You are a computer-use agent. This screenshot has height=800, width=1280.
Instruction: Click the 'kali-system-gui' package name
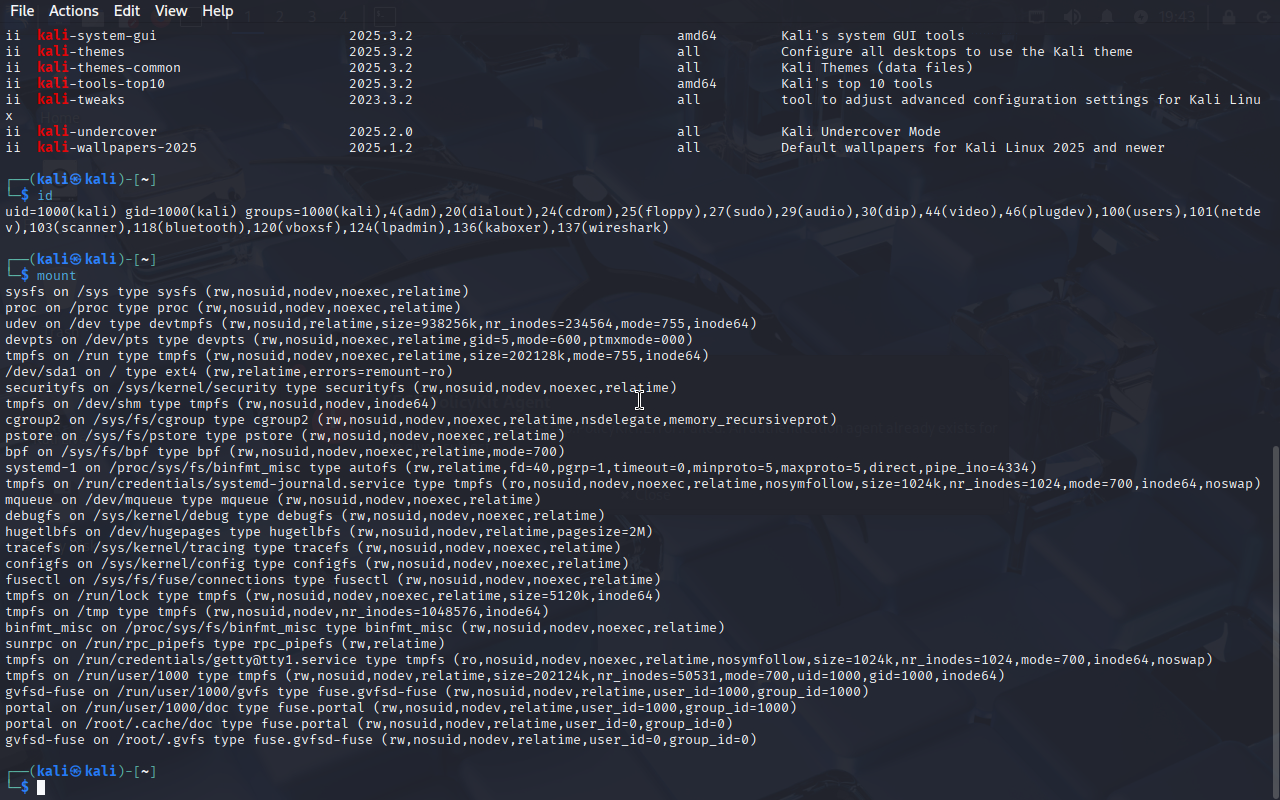(97, 35)
